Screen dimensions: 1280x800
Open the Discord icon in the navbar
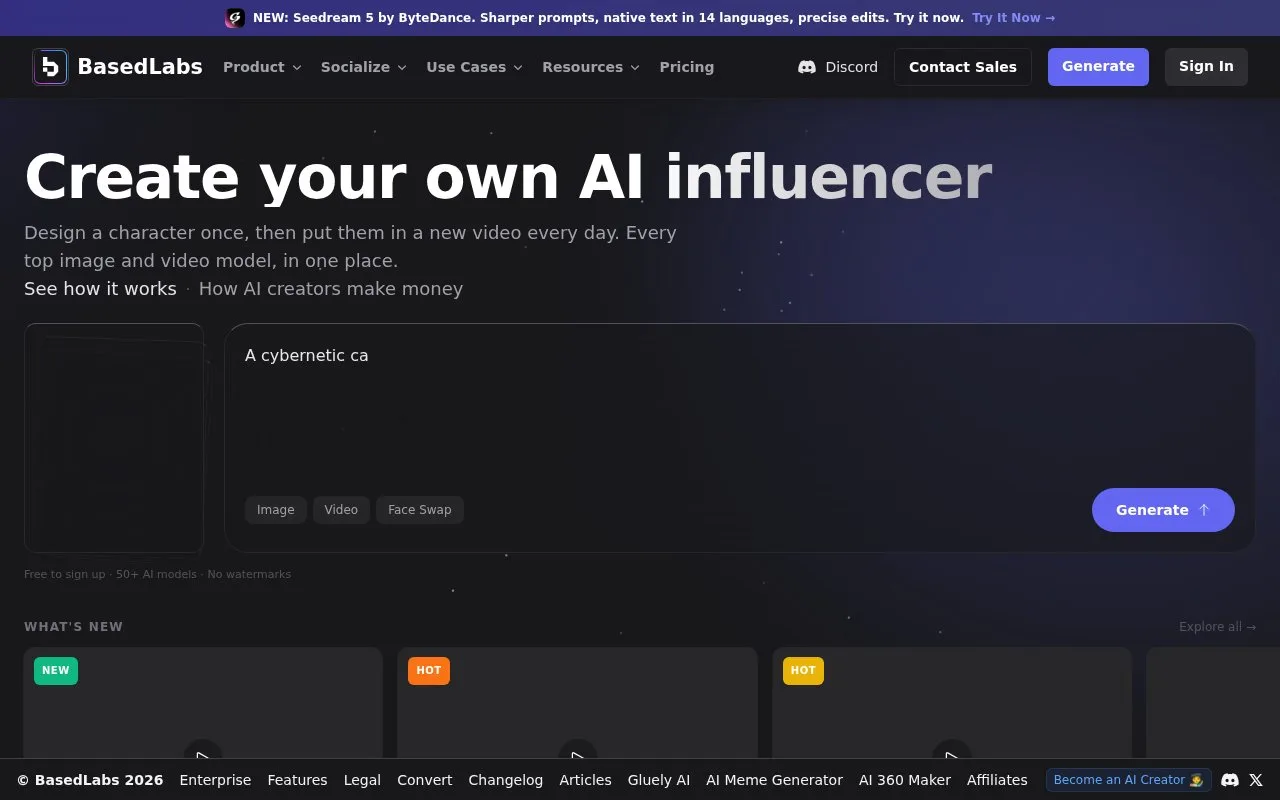coord(807,67)
